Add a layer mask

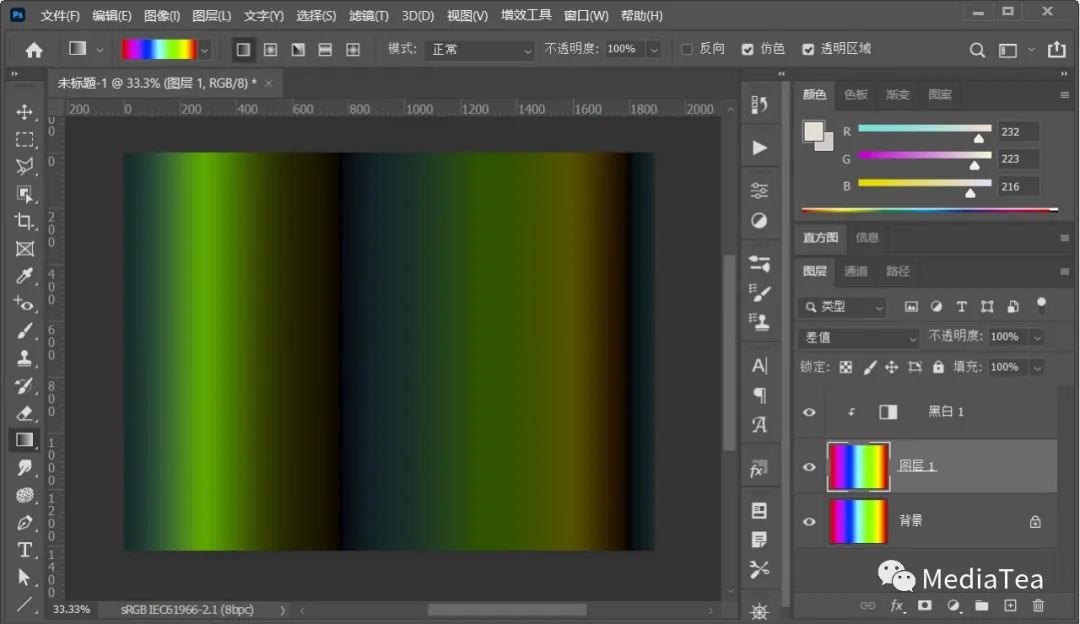(924, 605)
